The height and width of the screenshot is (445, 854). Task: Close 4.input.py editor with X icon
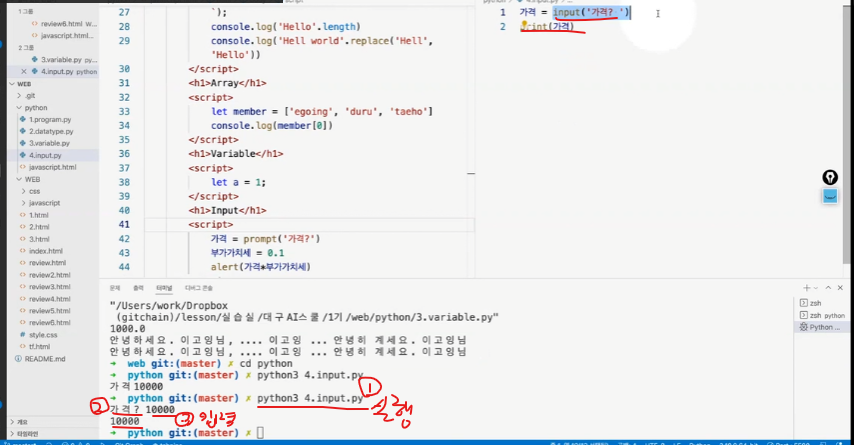[x=23, y=71]
